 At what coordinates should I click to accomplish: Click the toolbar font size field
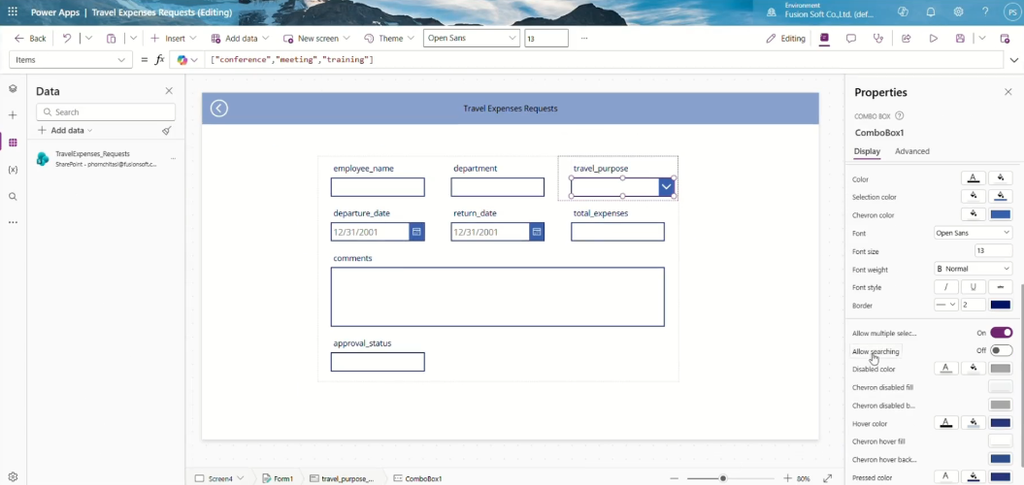[546, 39]
